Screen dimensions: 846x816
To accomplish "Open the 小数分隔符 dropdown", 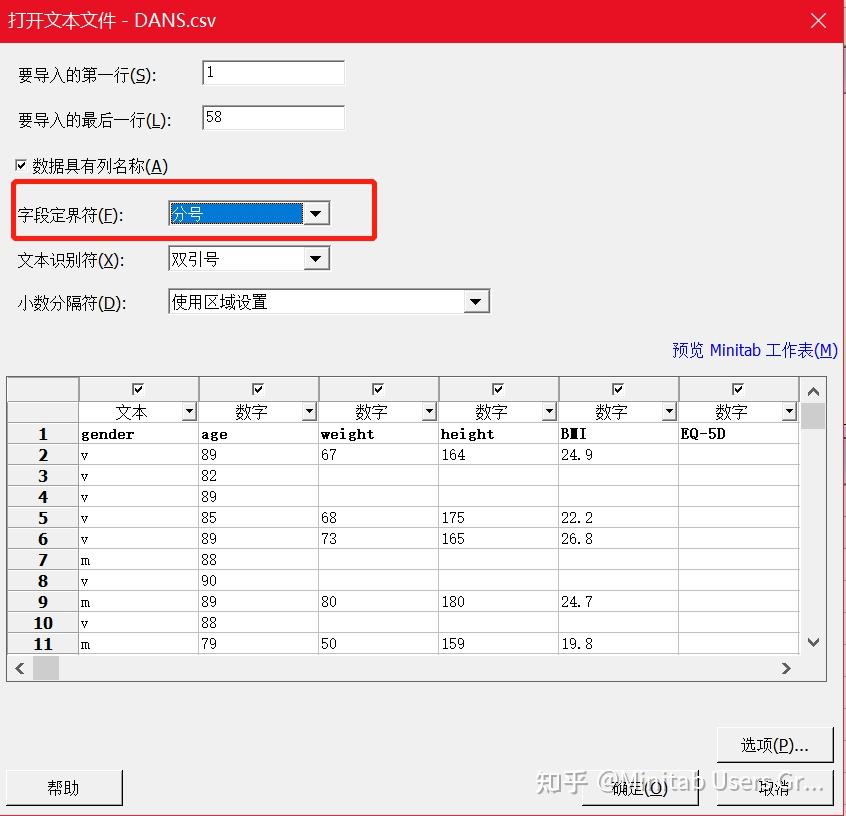I will [x=478, y=301].
